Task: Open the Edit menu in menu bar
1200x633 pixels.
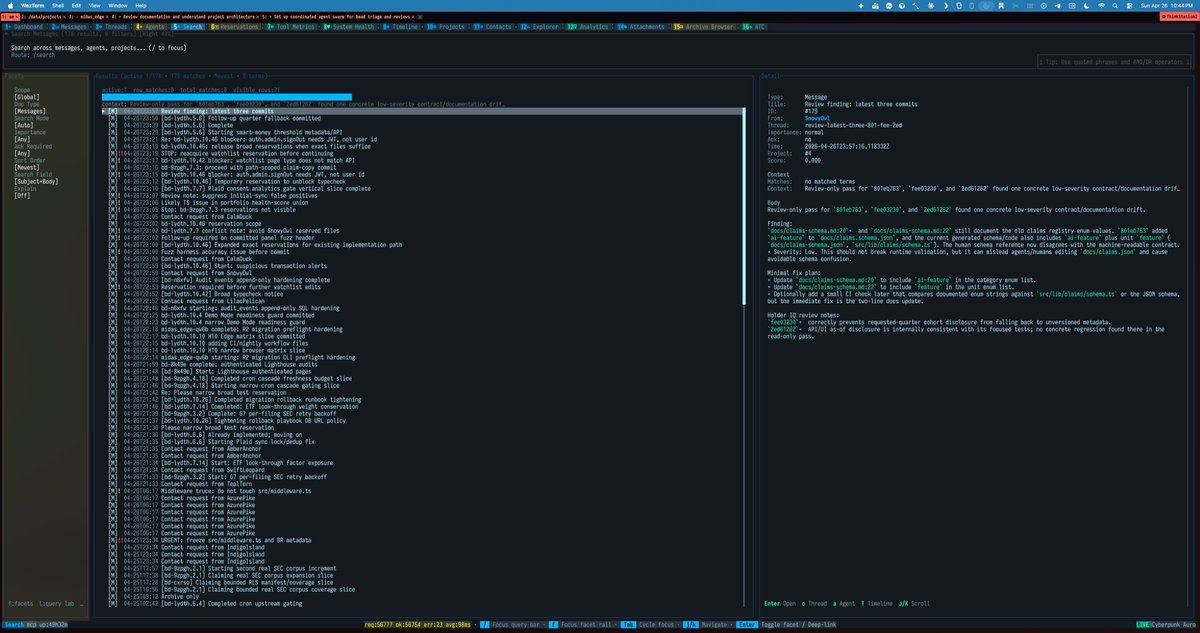Action: click(78, 5)
